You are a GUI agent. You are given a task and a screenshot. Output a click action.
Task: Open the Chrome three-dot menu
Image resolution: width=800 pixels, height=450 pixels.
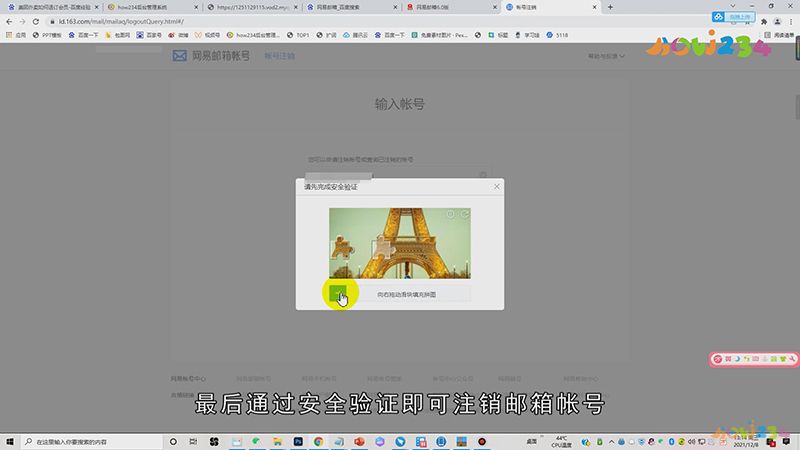click(791, 21)
